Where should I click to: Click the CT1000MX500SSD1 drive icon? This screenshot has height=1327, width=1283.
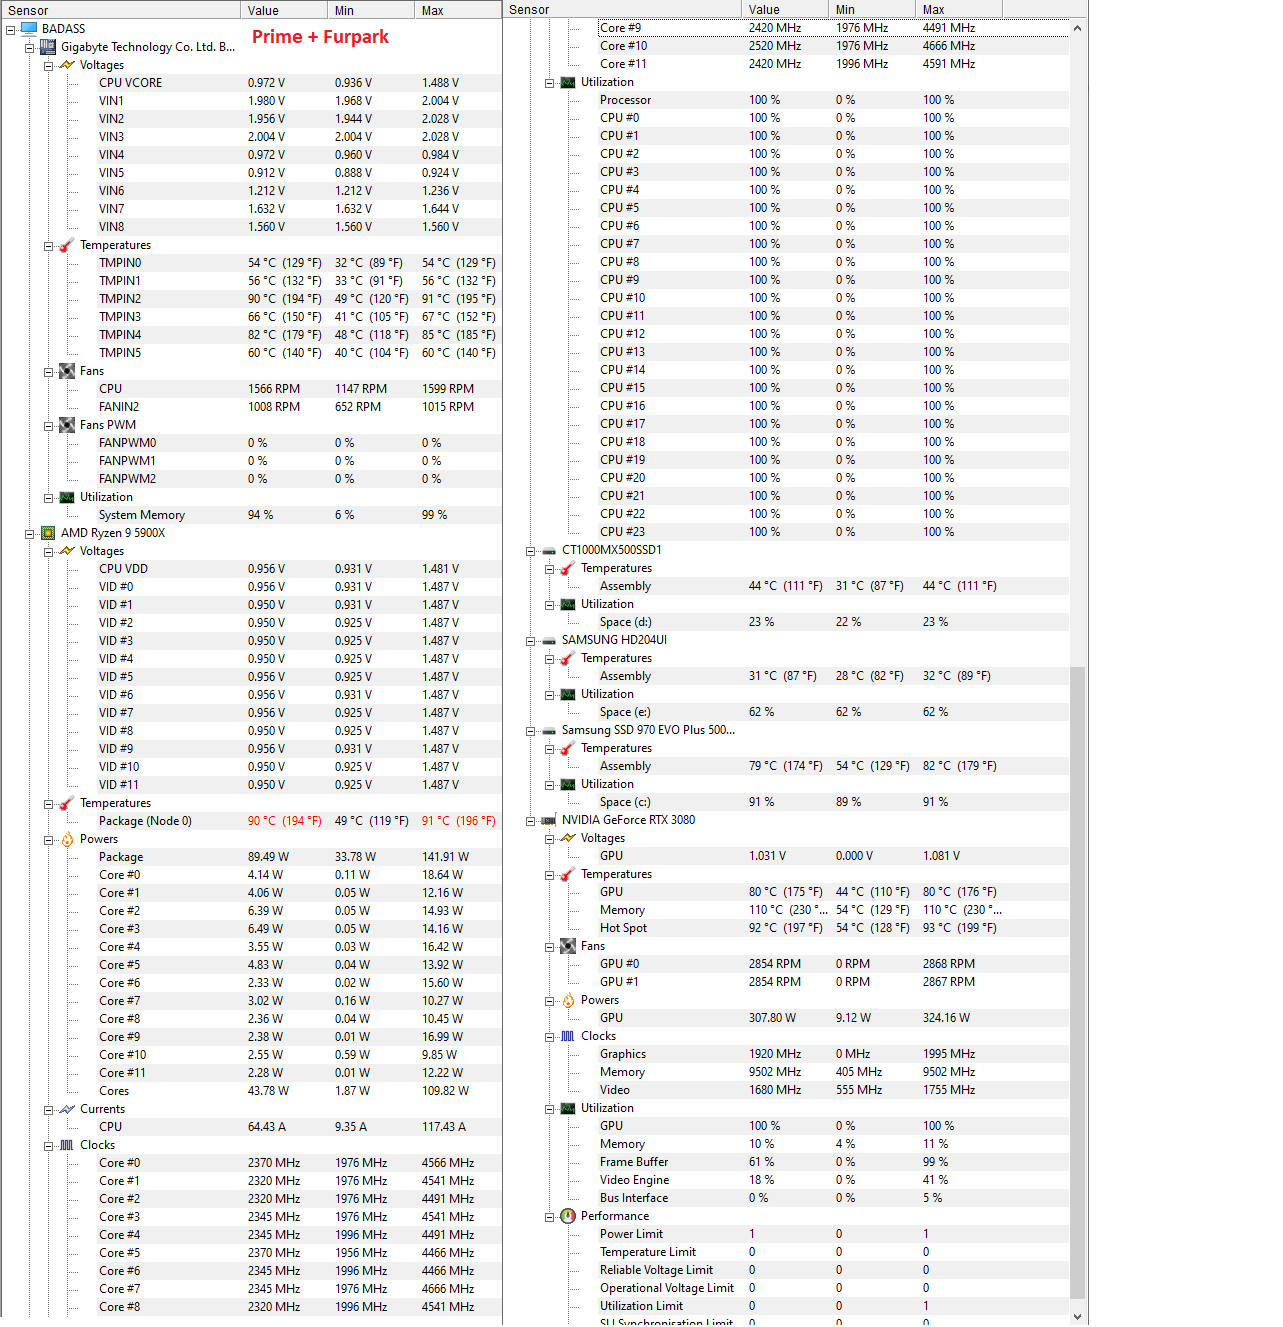coord(549,550)
